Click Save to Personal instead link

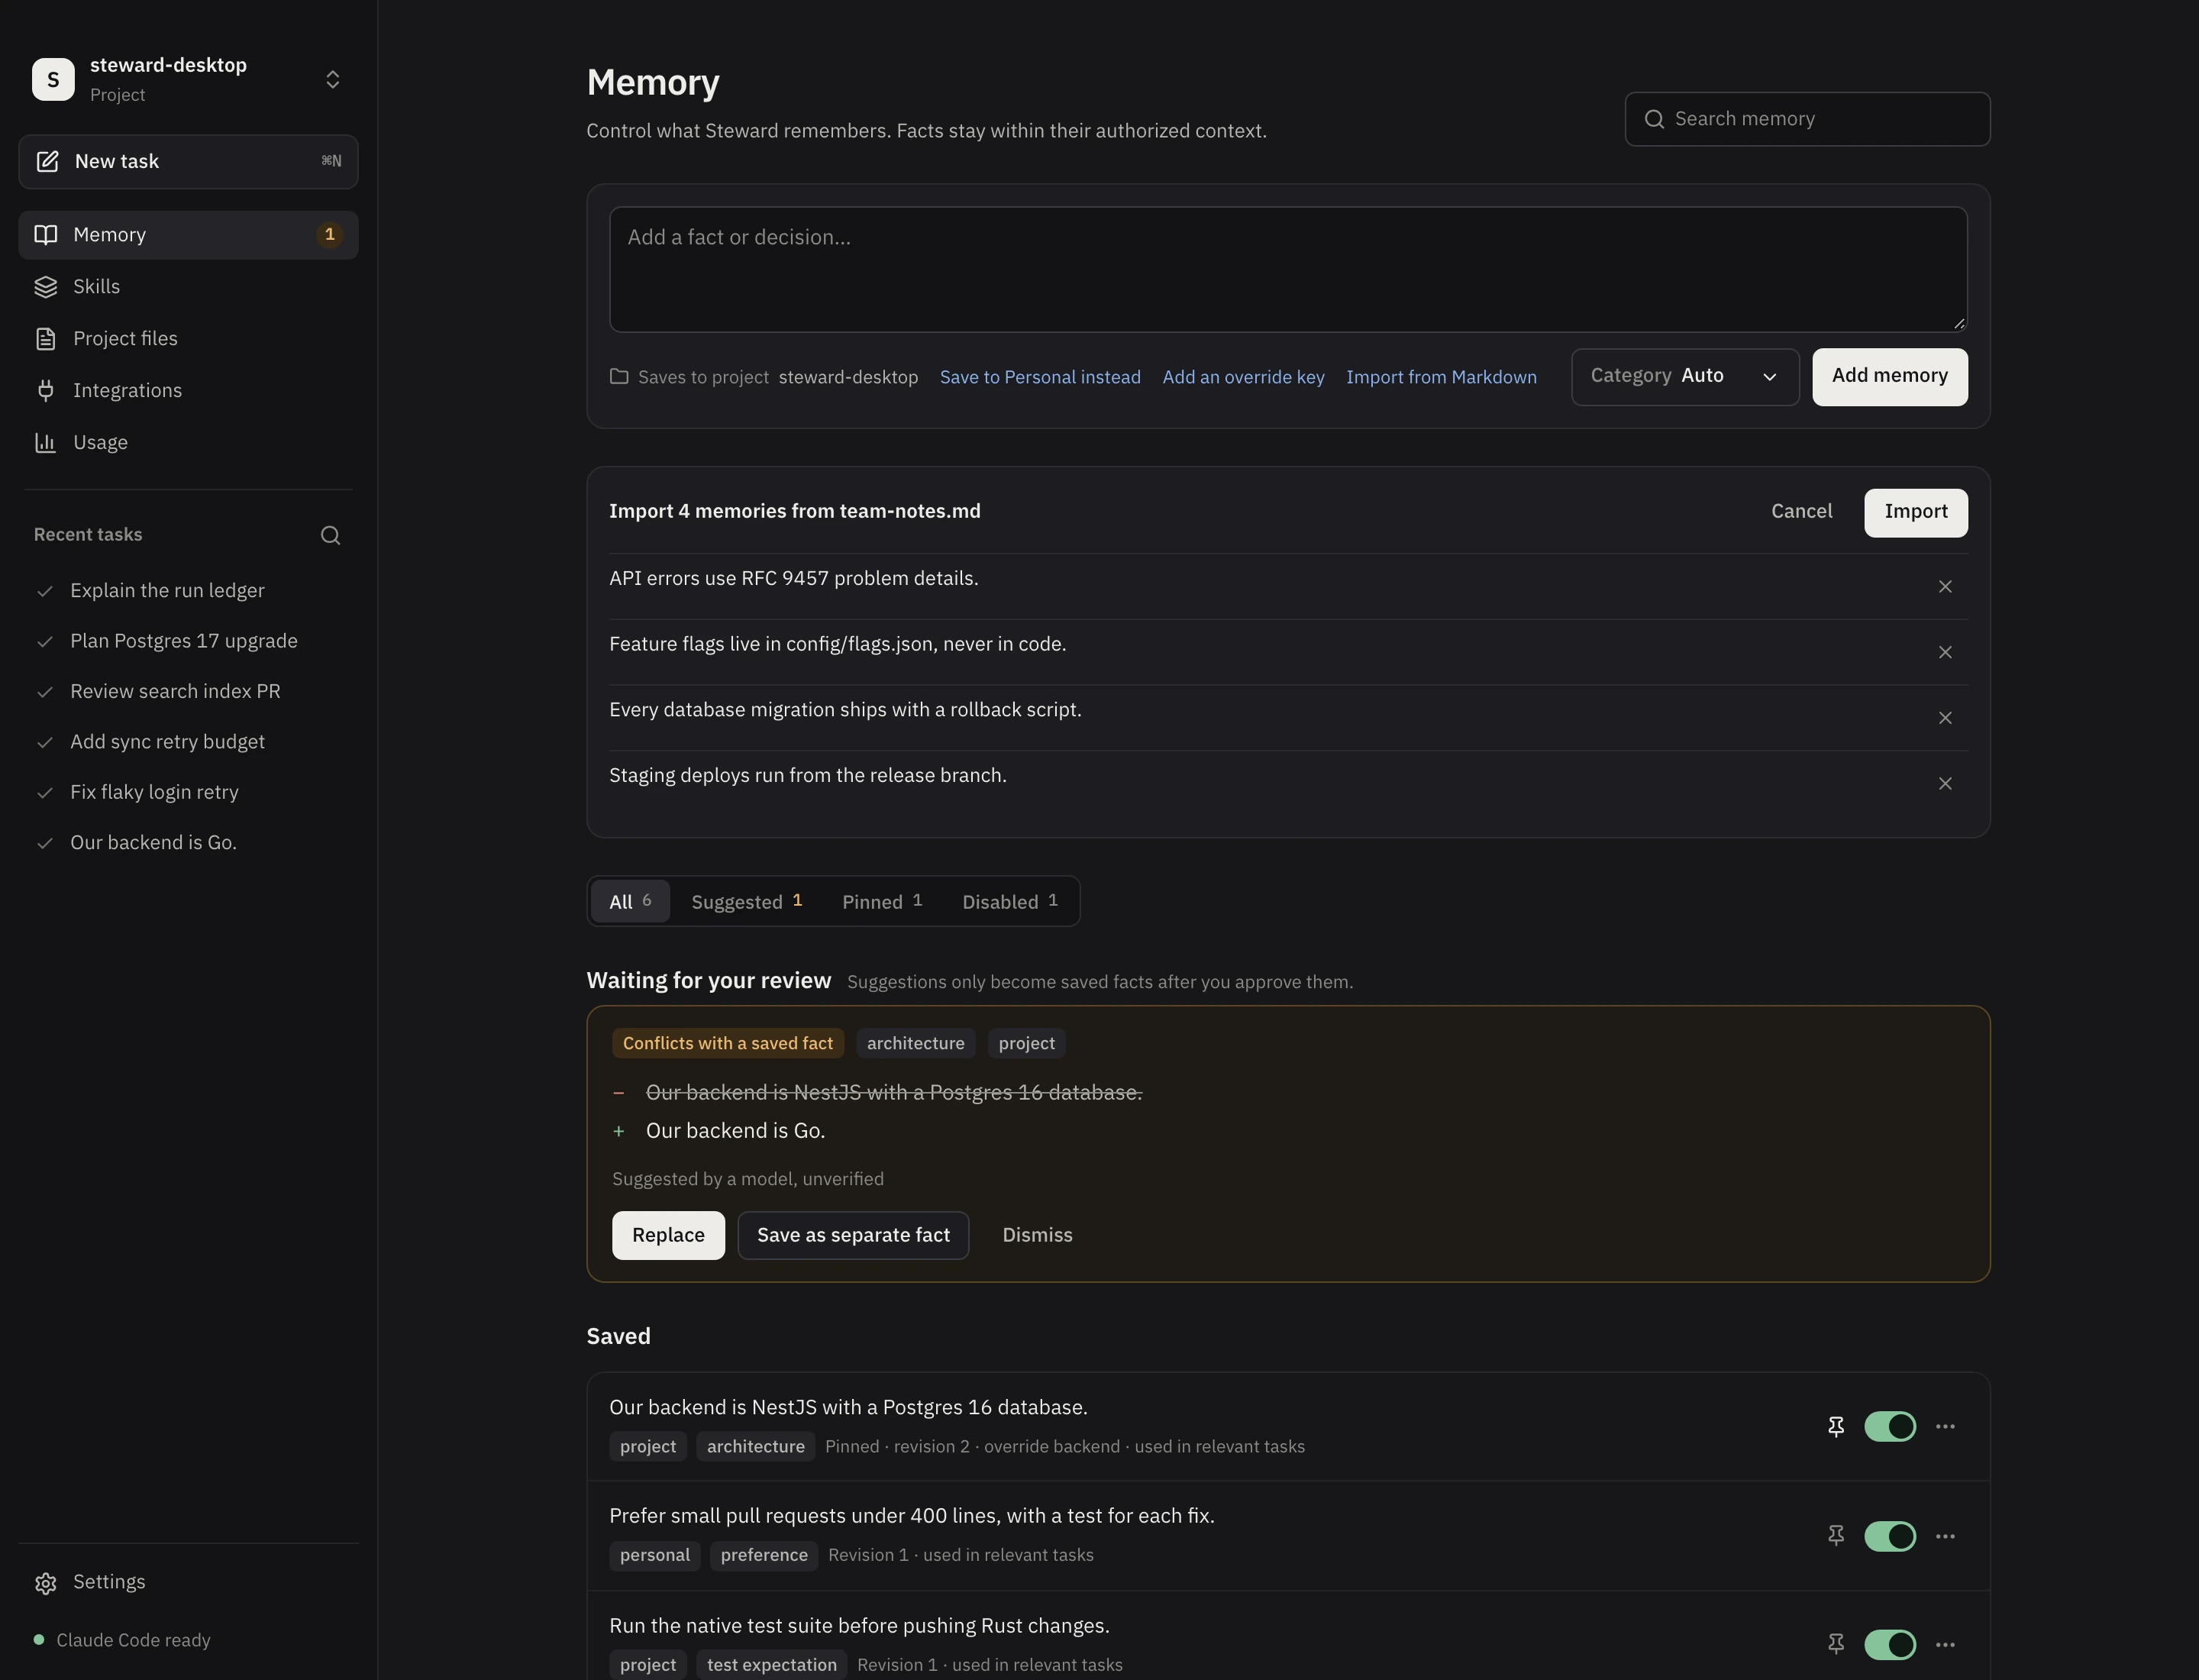point(1040,377)
